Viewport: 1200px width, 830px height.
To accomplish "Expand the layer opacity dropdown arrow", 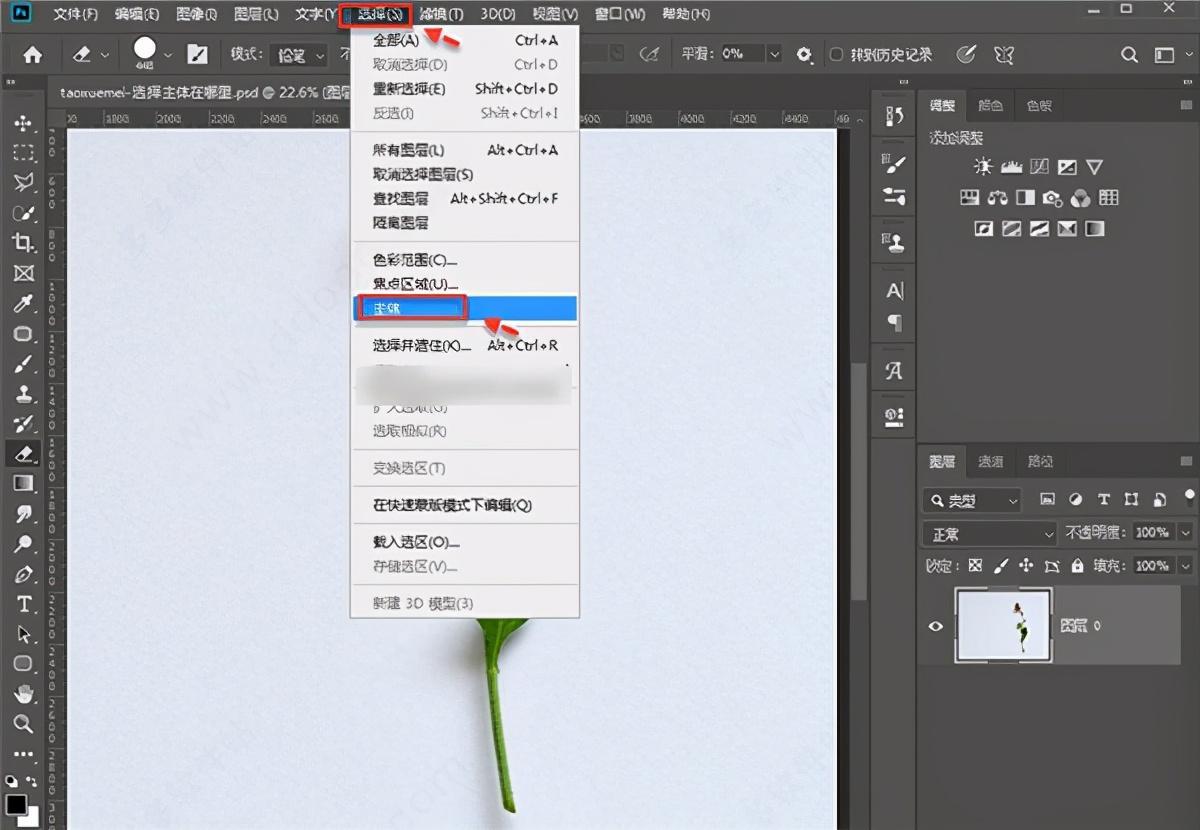I will [x=1185, y=533].
